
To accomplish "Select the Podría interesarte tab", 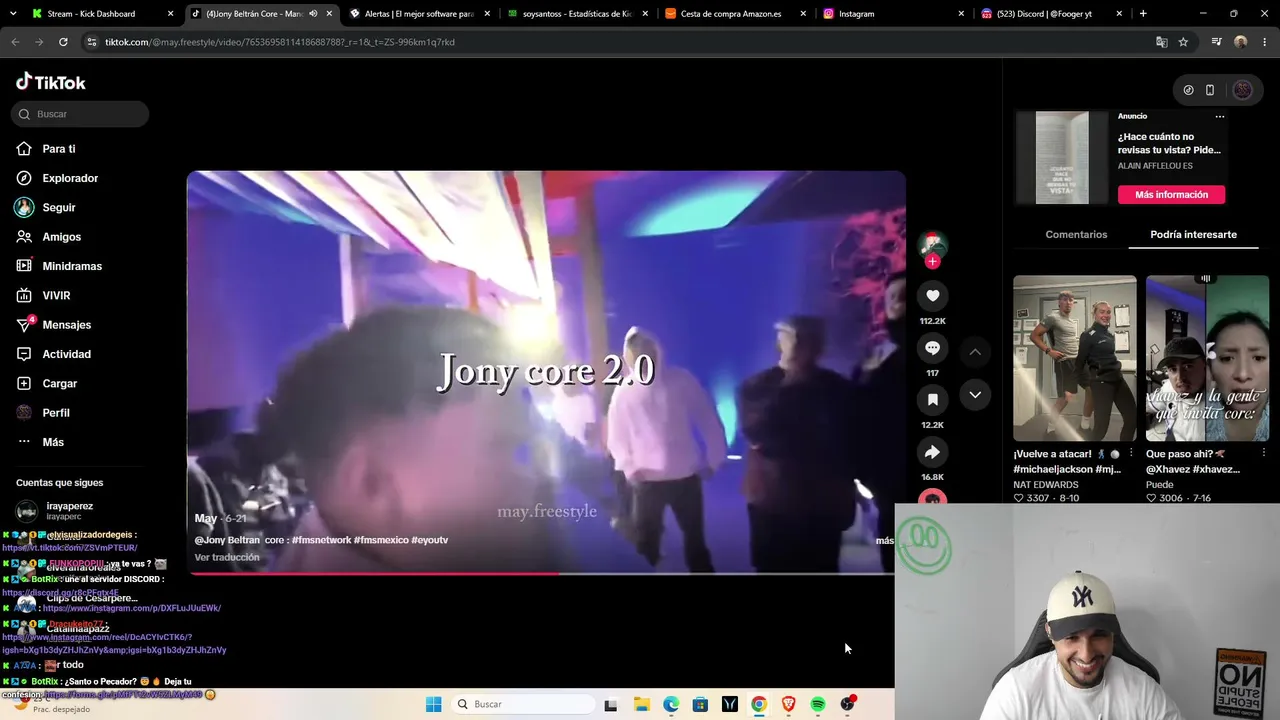I will (x=1193, y=235).
